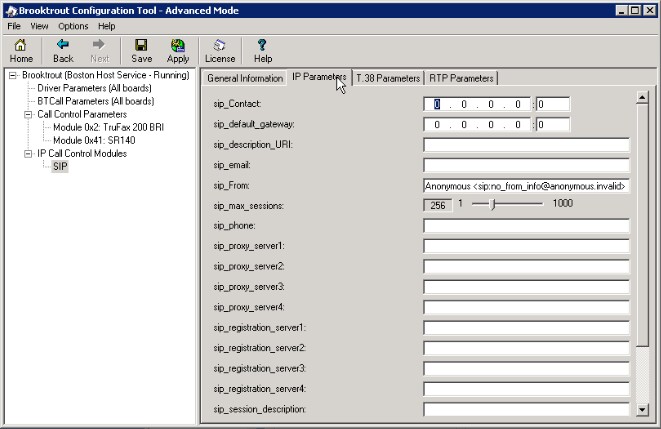Go Back with the blue arrow icon

point(63,45)
